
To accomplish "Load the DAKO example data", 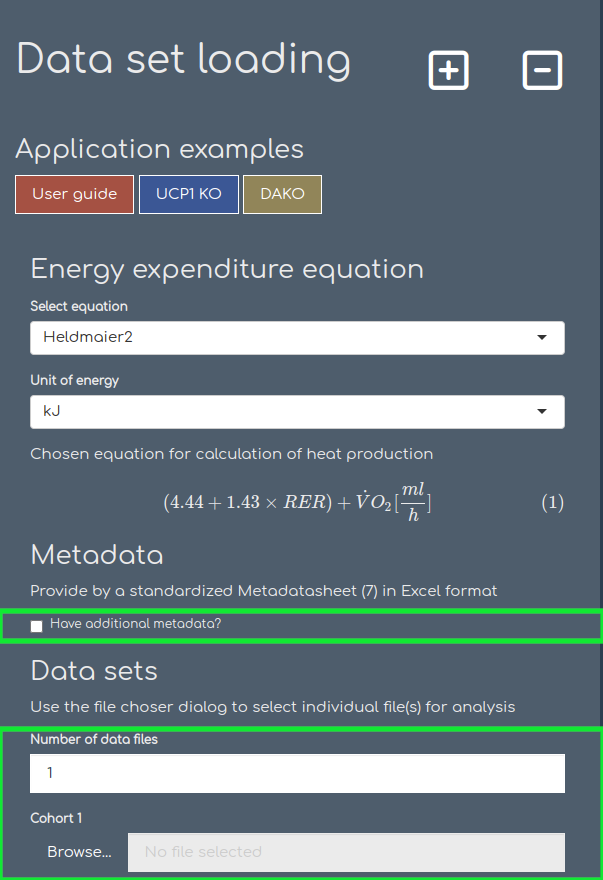I will pos(282,194).
